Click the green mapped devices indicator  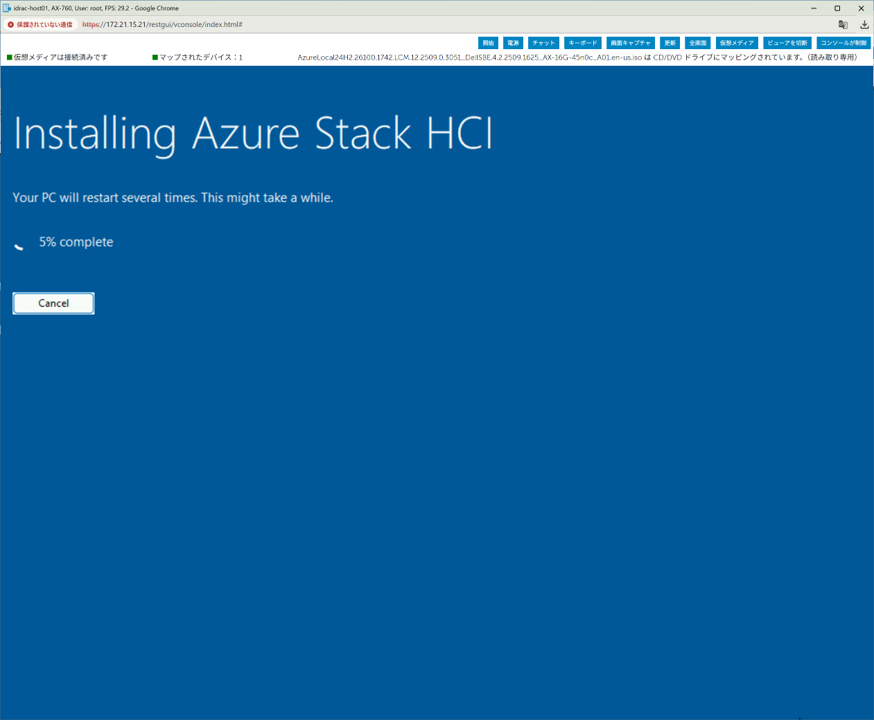click(x=155, y=58)
